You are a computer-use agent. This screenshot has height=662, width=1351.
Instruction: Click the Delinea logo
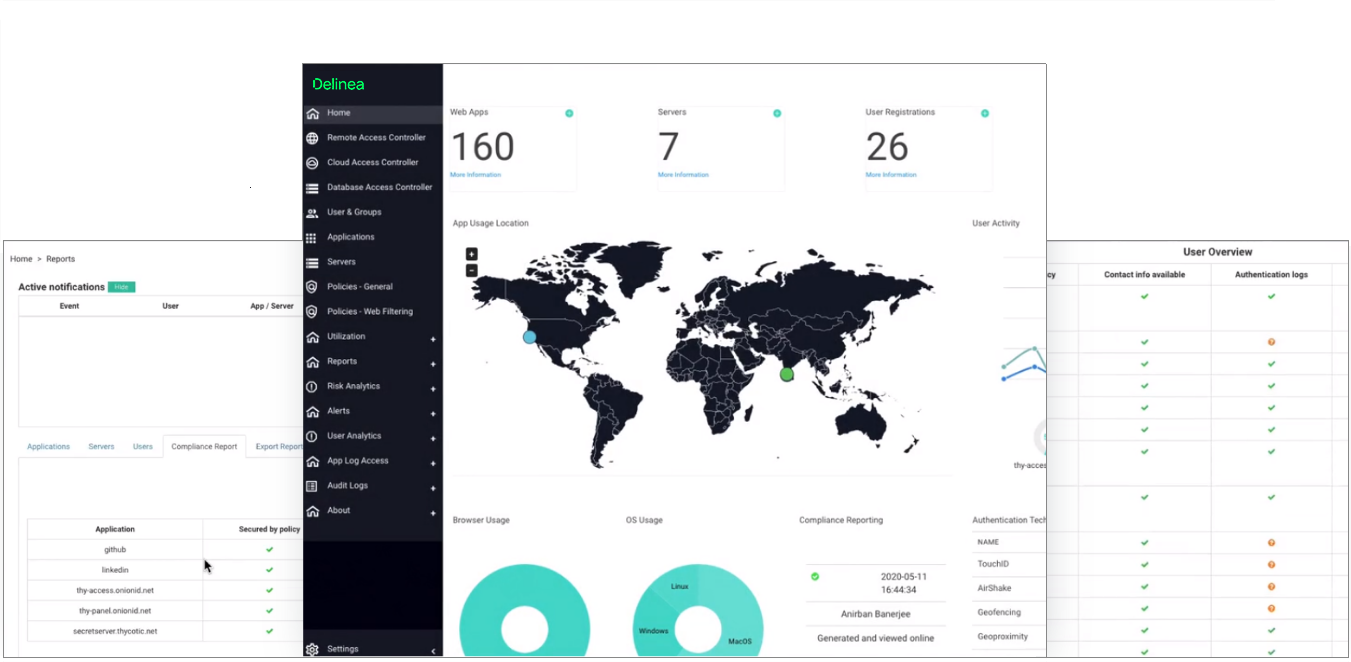pyautogui.click(x=339, y=84)
